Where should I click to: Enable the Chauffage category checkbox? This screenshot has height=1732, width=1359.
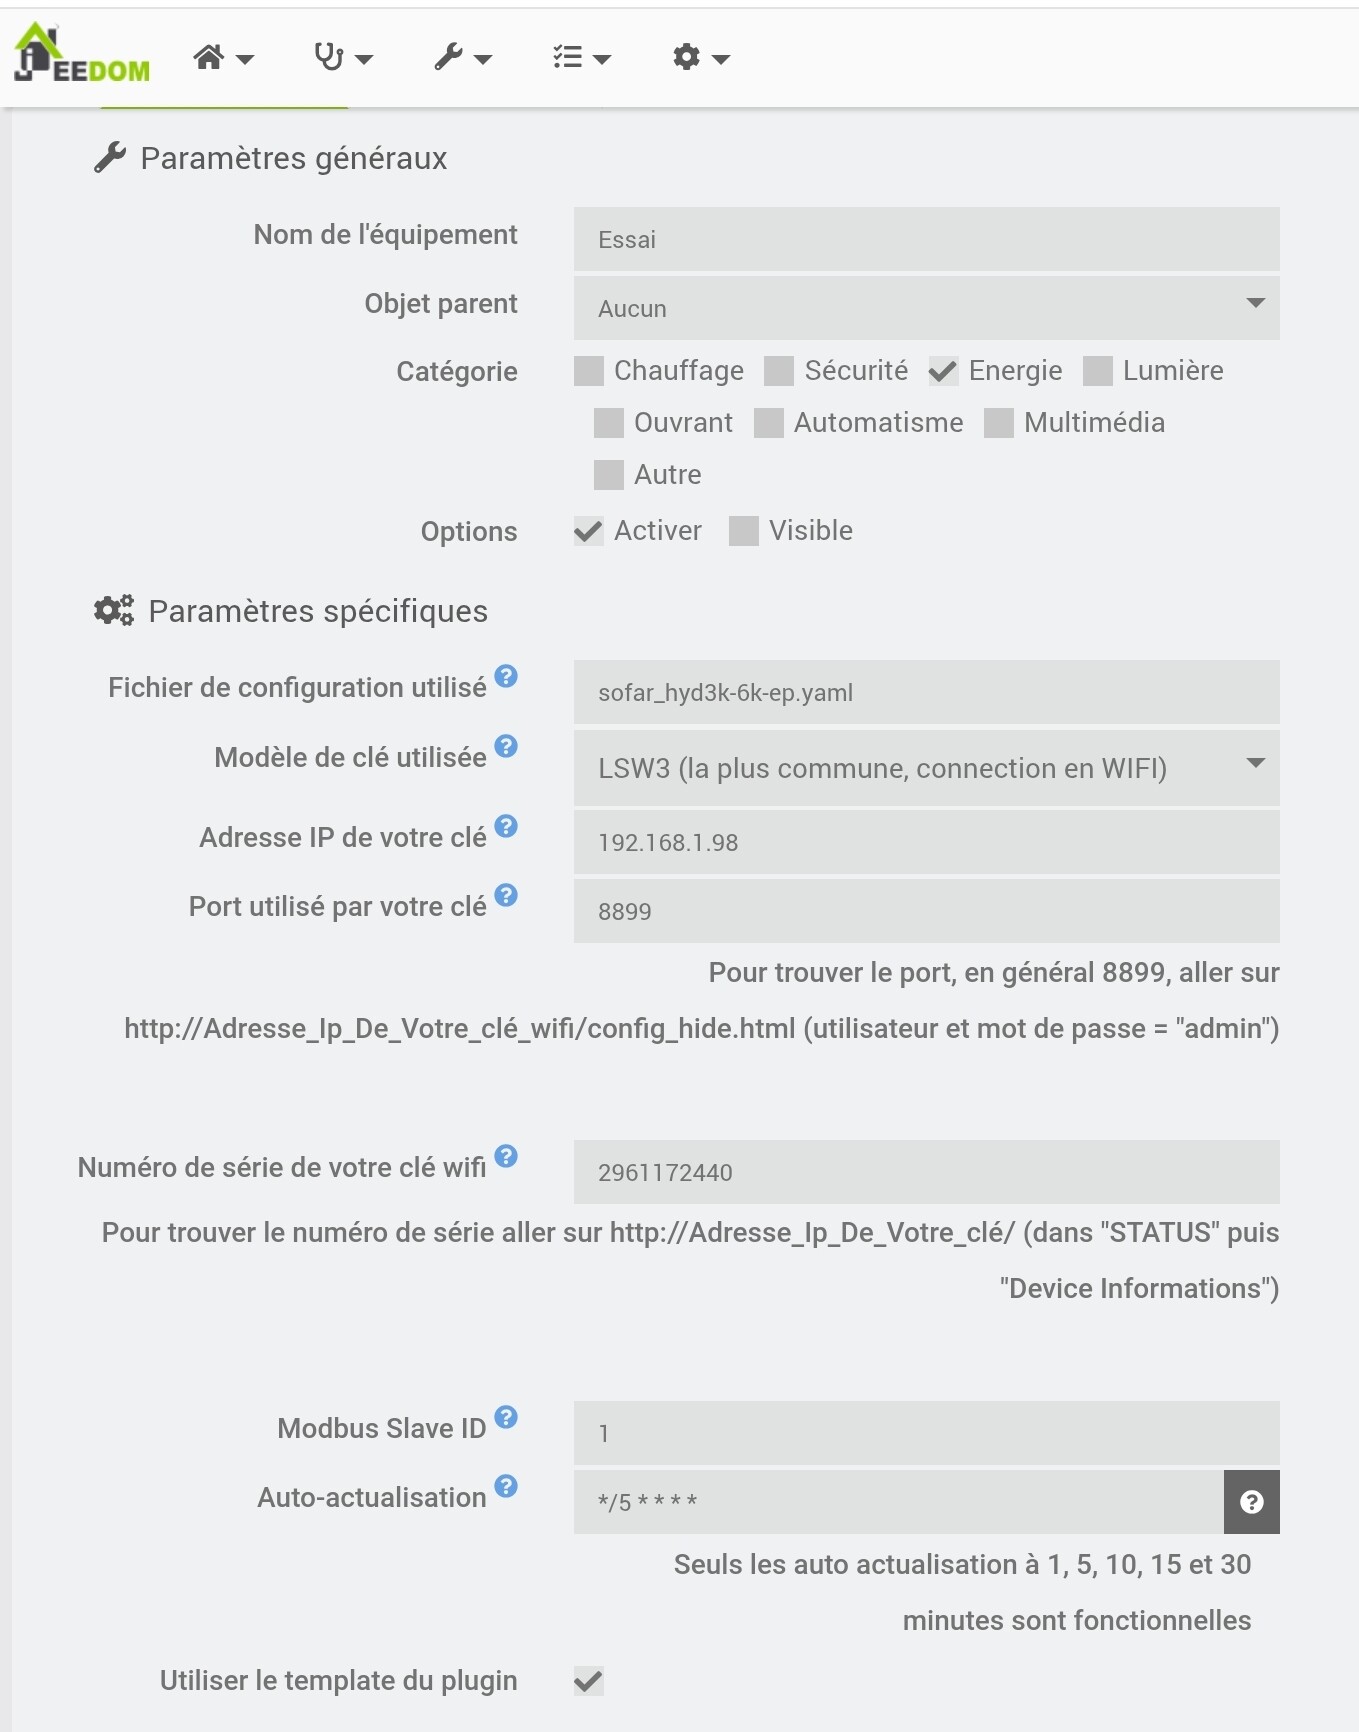(589, 371)
